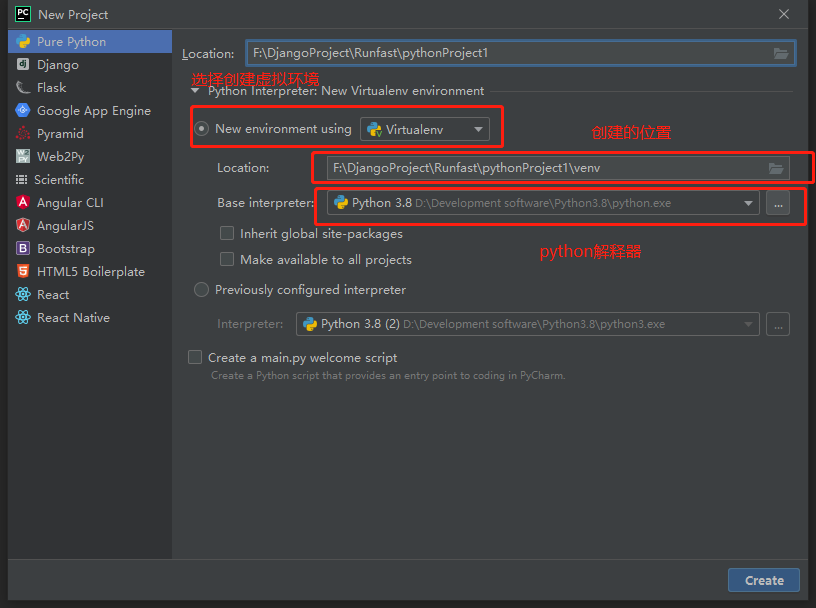Screen dimensions: 816x608
Task: Select AngularJS project type
Action: [x=90, y=225]
